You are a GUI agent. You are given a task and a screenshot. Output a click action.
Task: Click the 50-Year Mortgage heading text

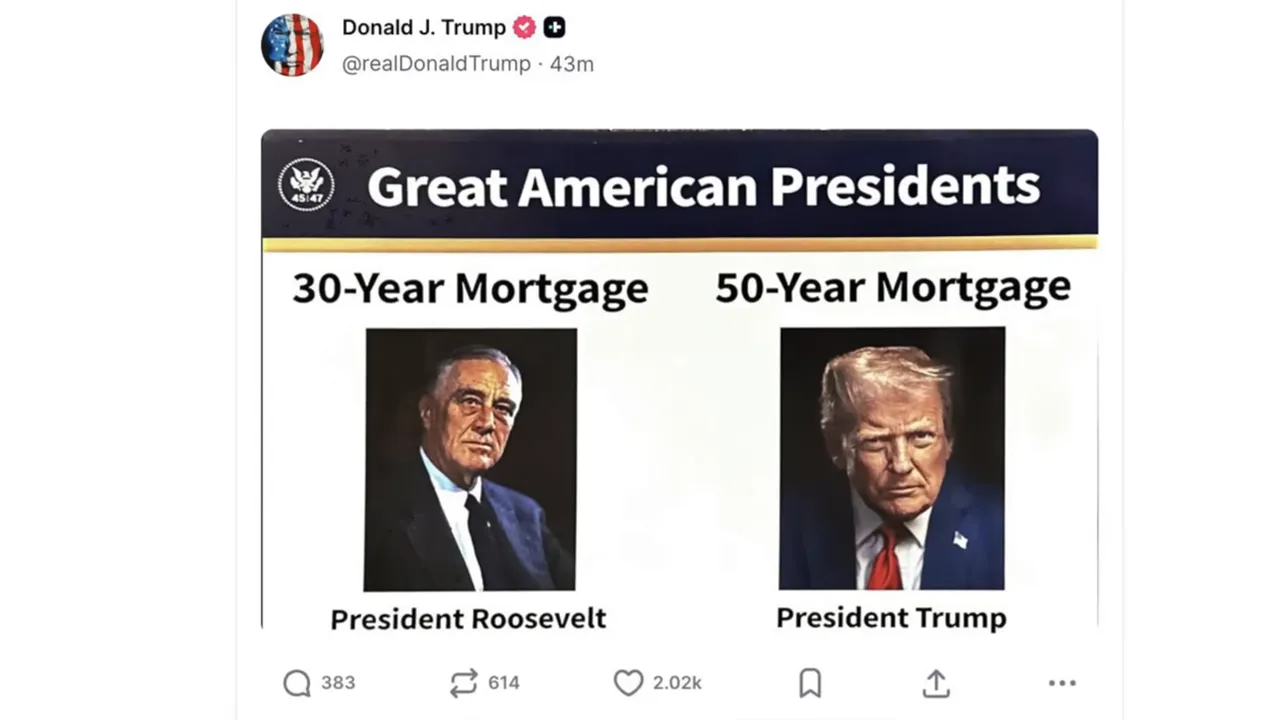click(893, 287)
